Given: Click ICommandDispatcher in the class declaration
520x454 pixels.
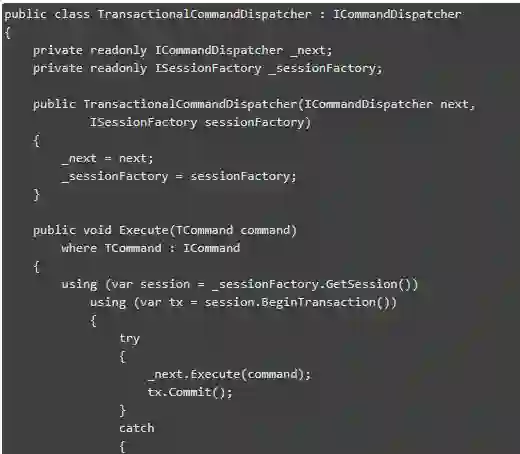Looking at the screenshot, I should (x=397, y=14).
